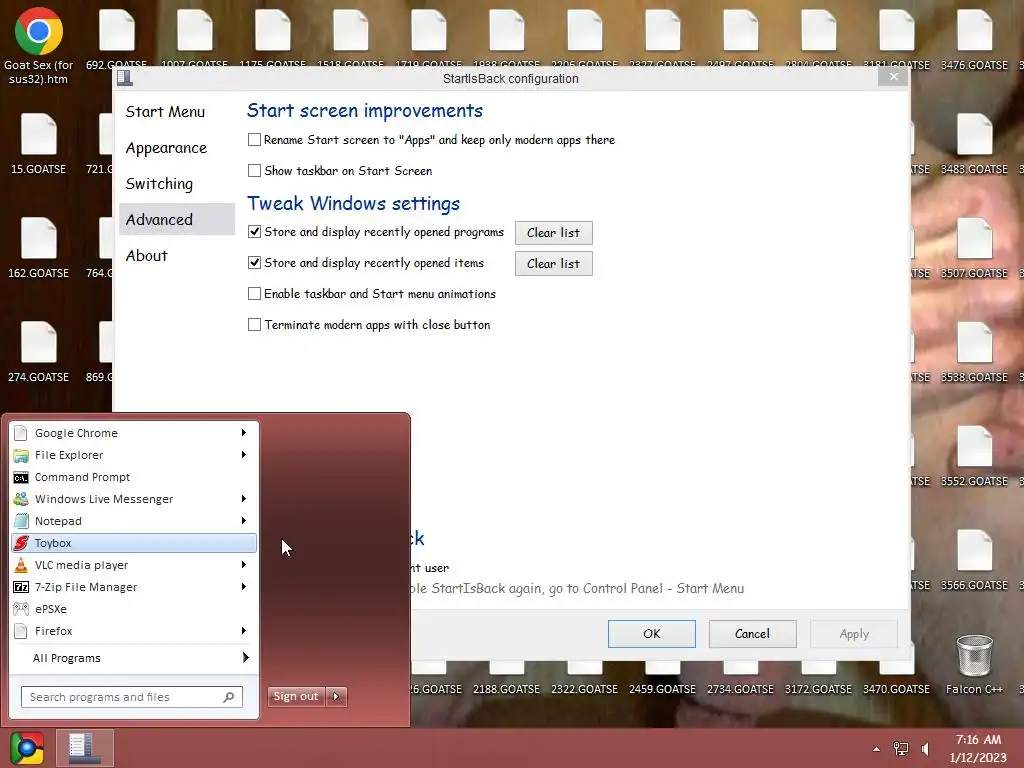The height and width of the screenshot is (768, 1024).
Task: Click the Command Prompt icon in Start menu
Action: pos(21,477)
